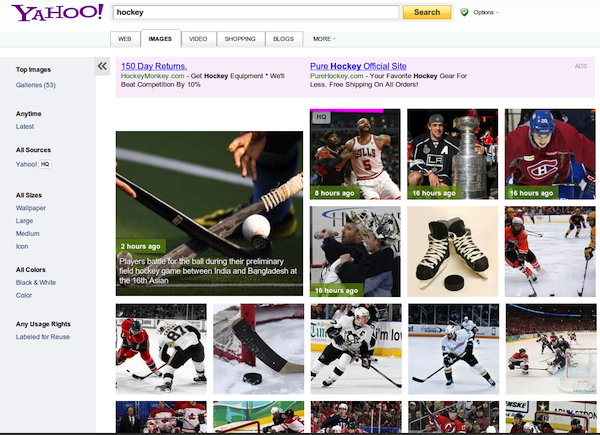Expand the MORE menu
Screen dimensions: 600x435
324,39
